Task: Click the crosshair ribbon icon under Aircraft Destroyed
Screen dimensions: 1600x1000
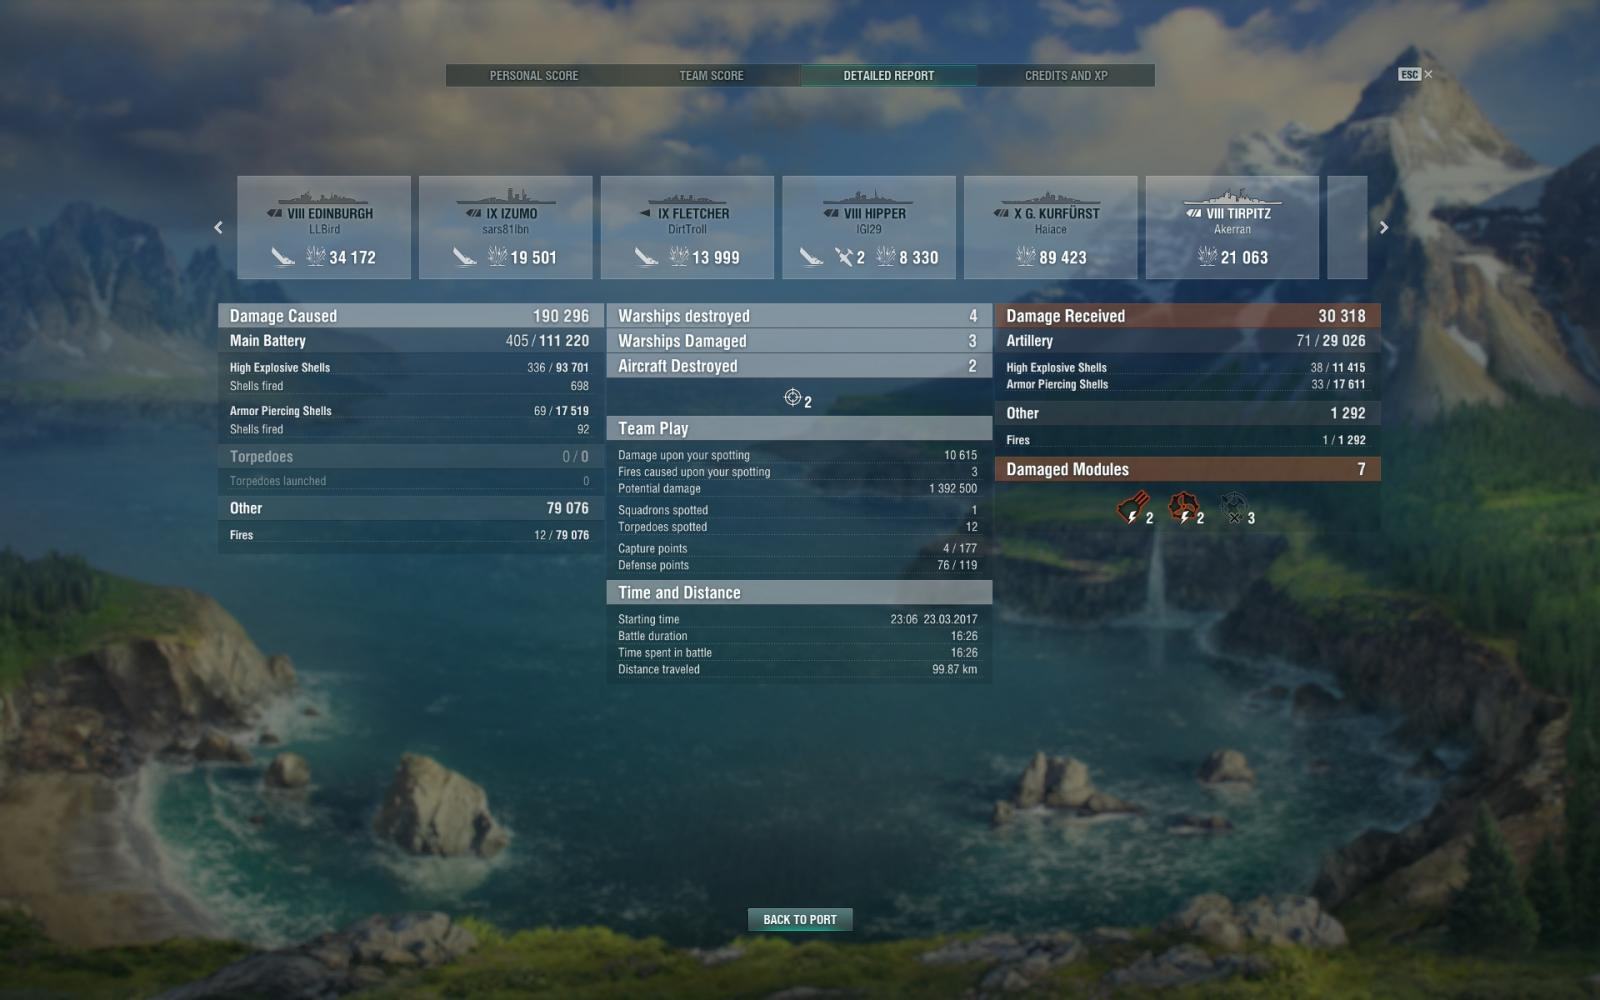Action: click(792, 398)
